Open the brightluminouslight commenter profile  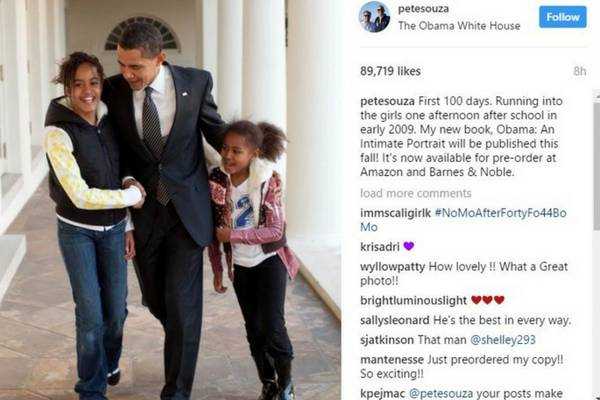tap(413, 301)
